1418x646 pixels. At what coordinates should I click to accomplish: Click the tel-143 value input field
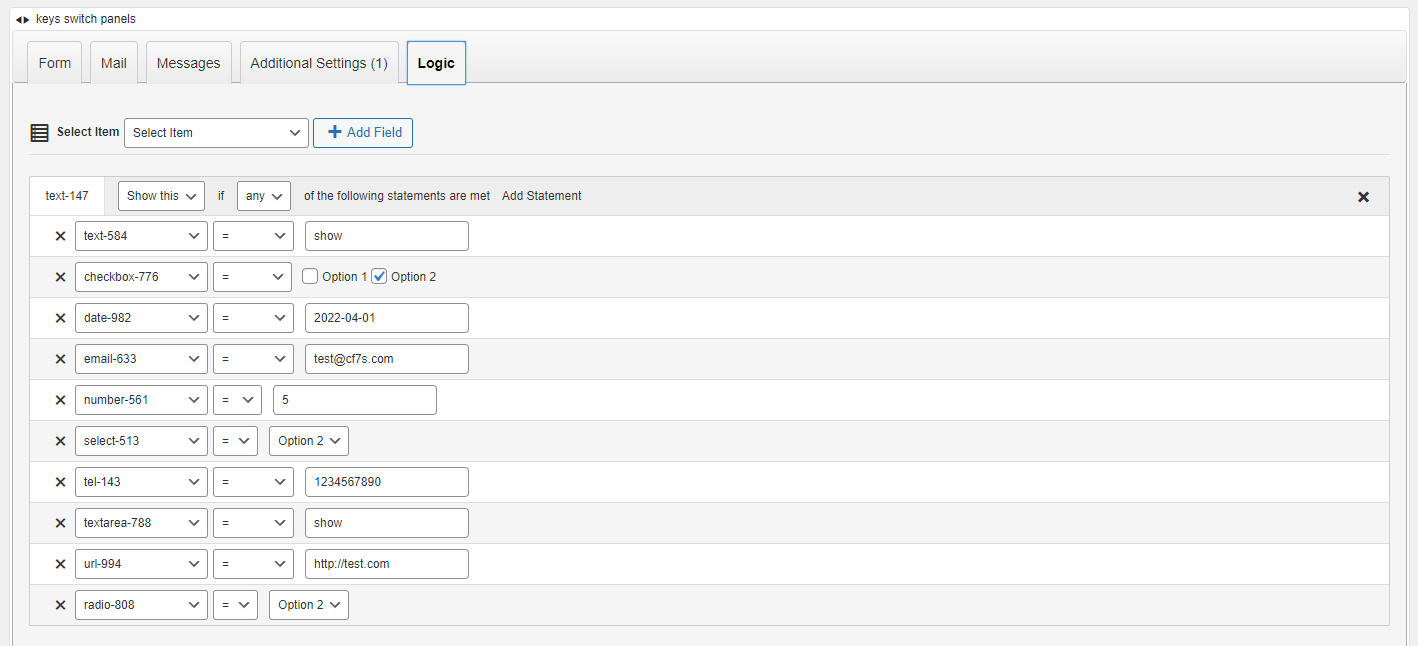click(x=386, y=482)
